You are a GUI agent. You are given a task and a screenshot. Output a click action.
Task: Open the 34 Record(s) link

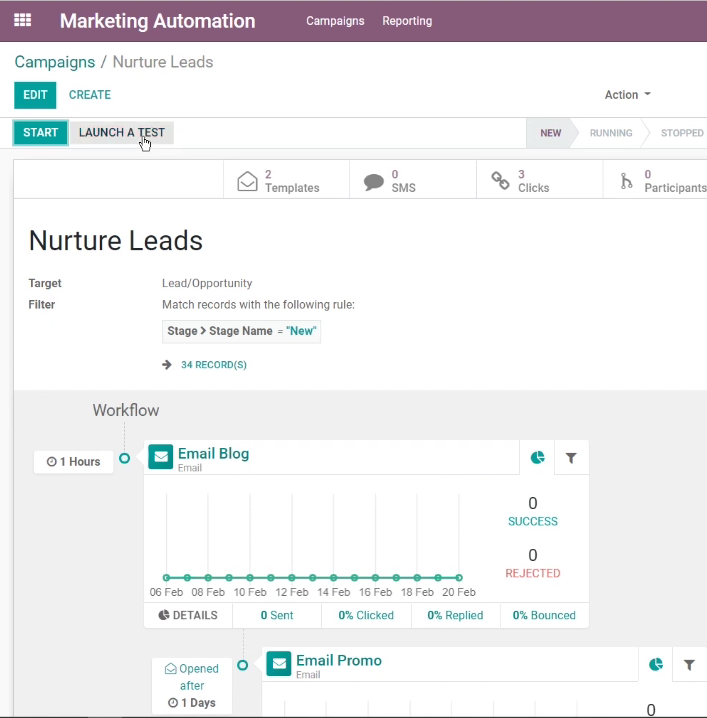click(x=213, y=365)
